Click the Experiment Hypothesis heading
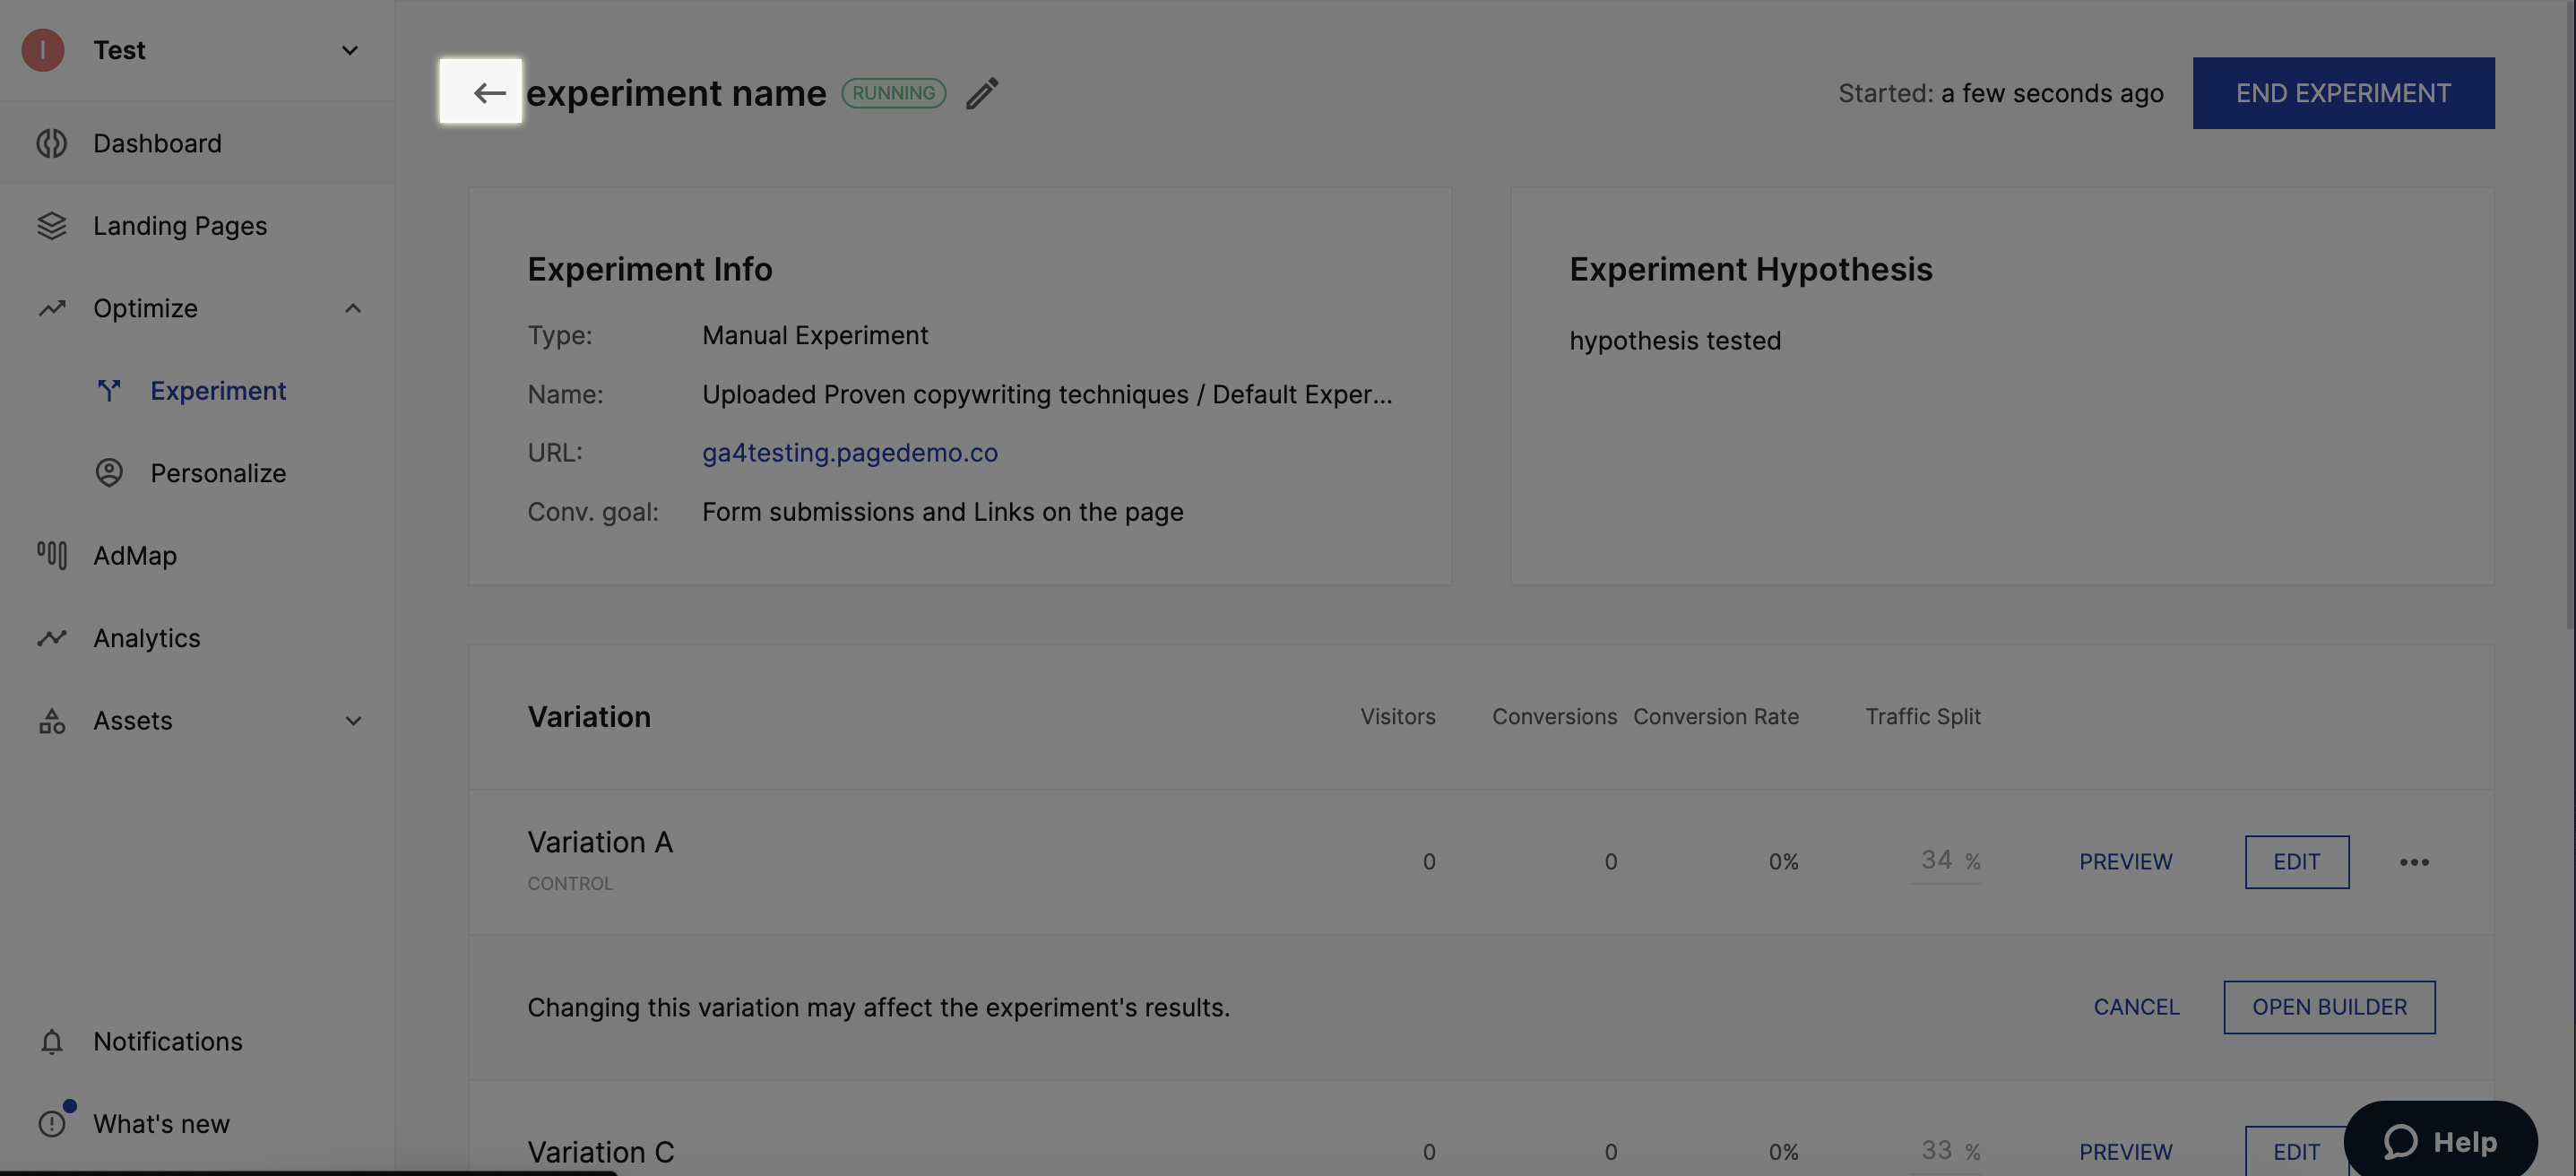 [1750, 269]
